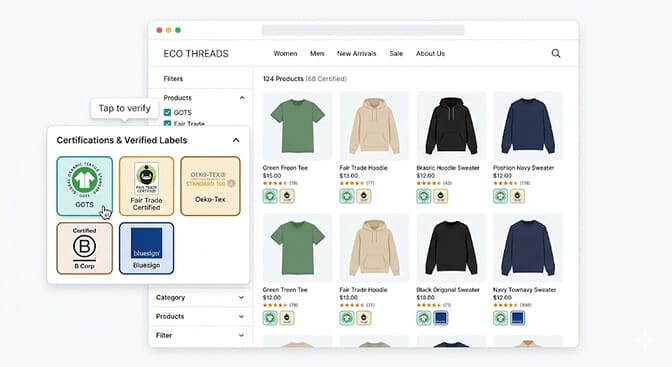This screenshot has width=672, height=367.
Task: Open the Sale page
Action: click(x=396, y=54)
